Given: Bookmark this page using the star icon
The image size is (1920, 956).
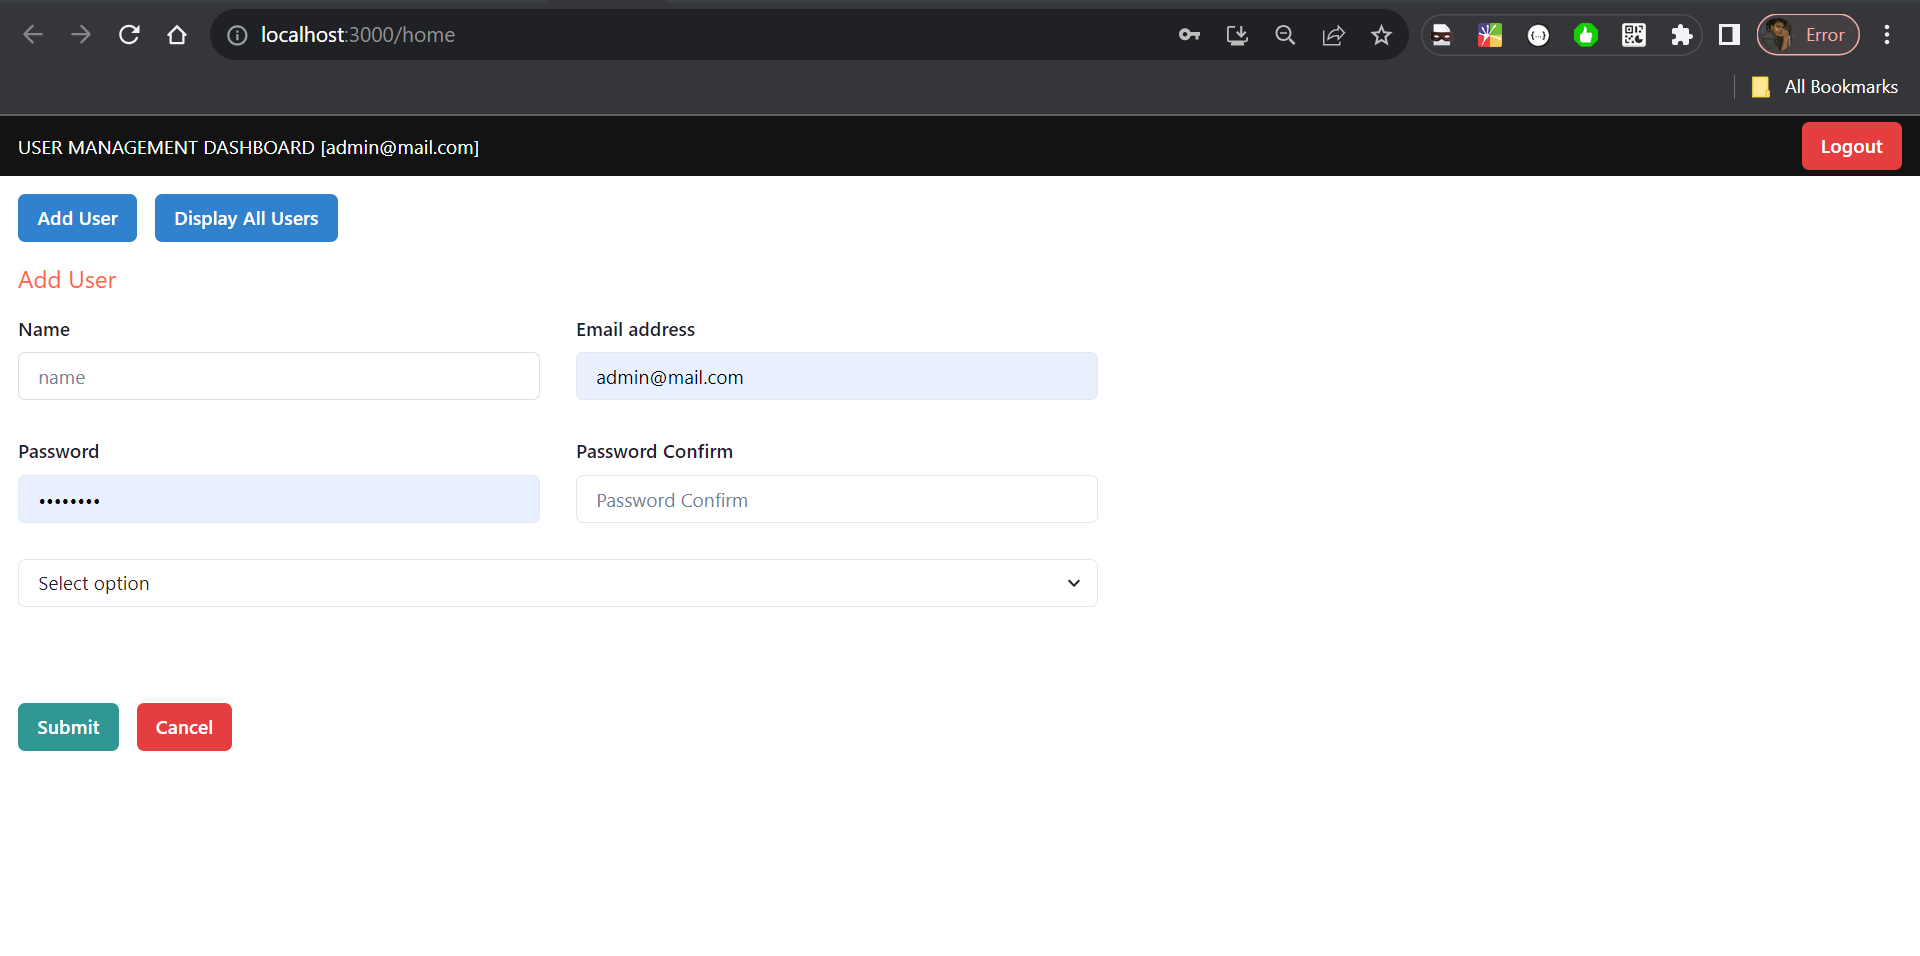Looking at the screenshot, I should (1381, 34).
